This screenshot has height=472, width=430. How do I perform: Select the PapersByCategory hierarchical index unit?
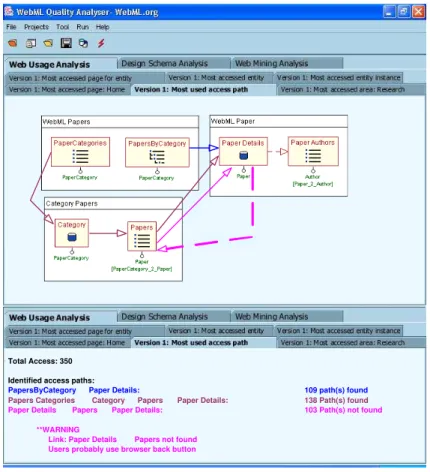tap(157, 153)
